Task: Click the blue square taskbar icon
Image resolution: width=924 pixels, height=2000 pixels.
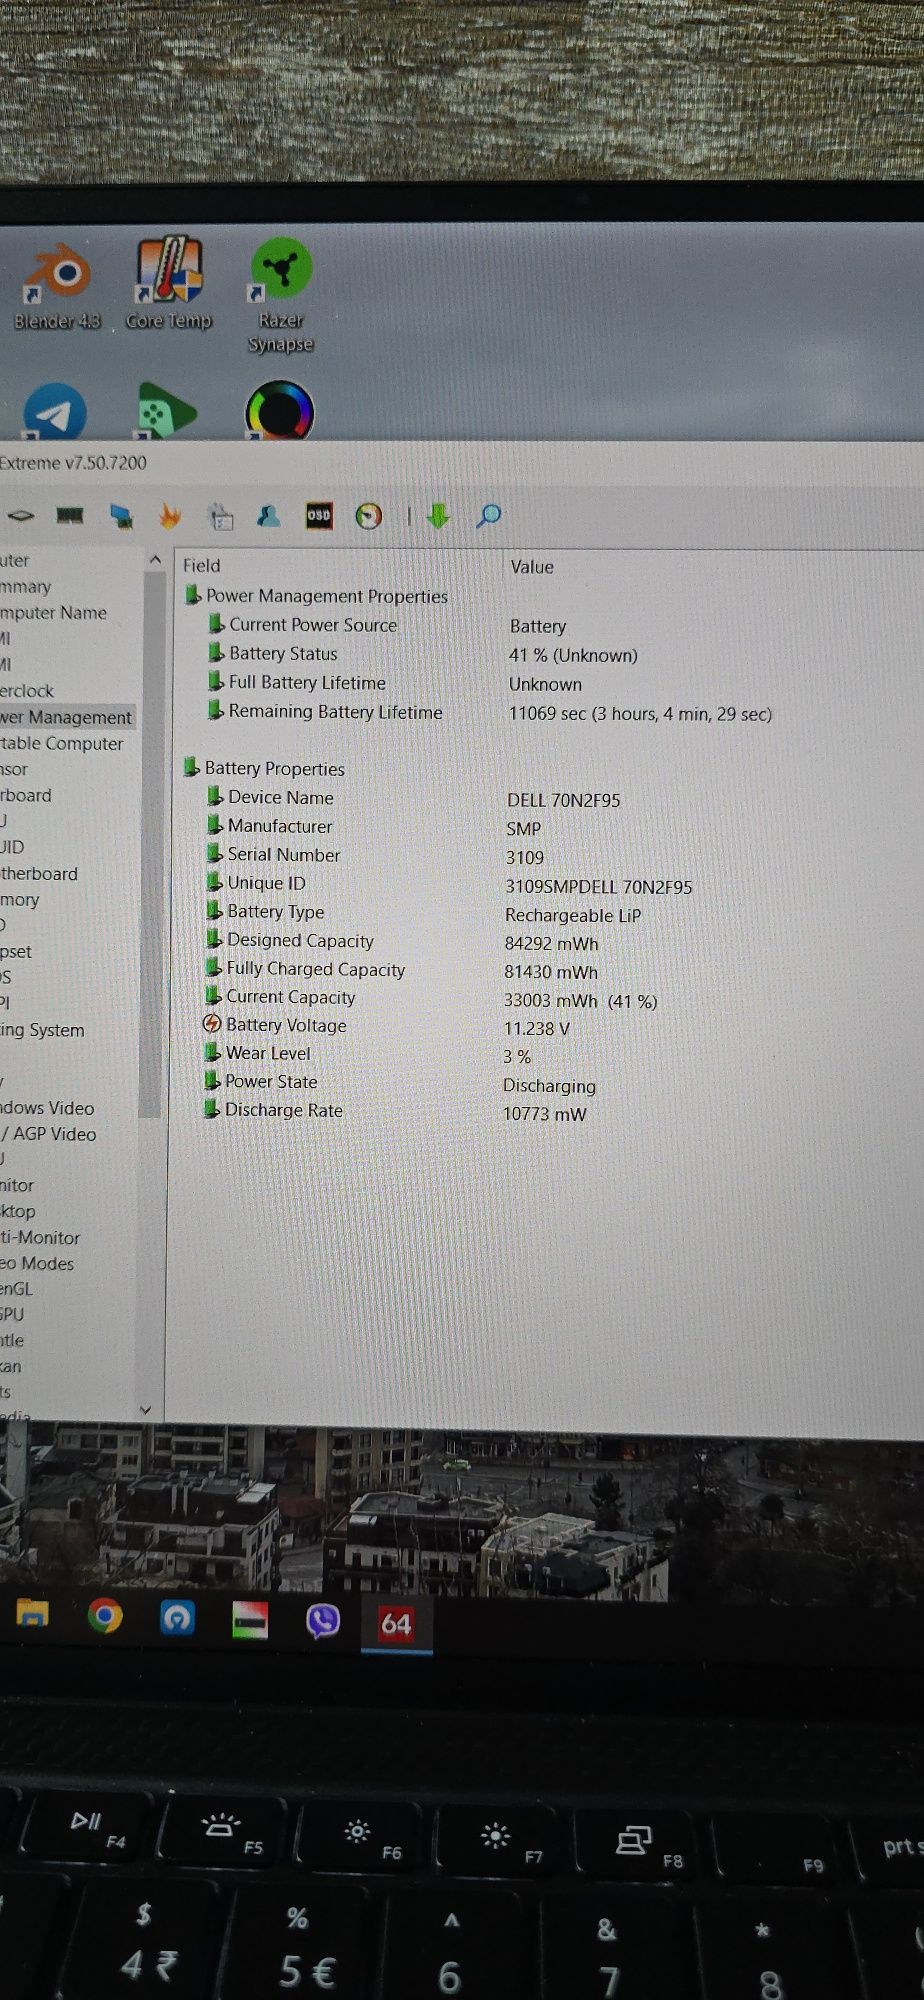Action: 178,1618
